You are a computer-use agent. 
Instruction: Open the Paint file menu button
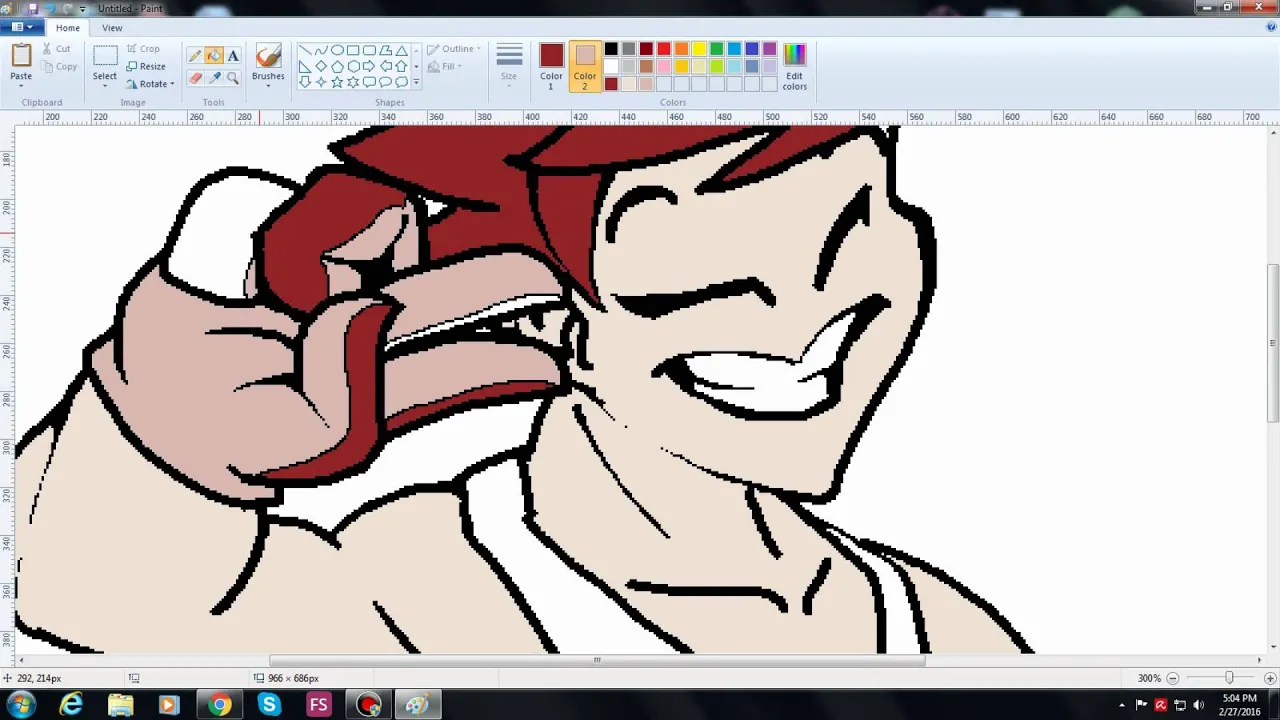(x=22, y=28)
